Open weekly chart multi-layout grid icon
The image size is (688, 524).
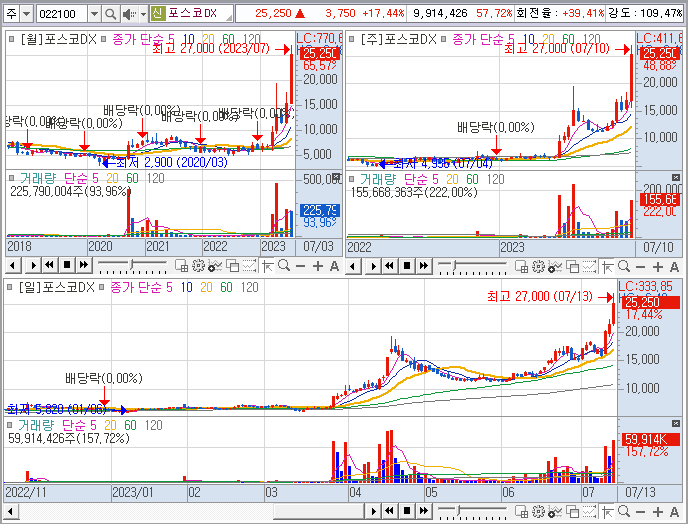[x=521, y=266]
